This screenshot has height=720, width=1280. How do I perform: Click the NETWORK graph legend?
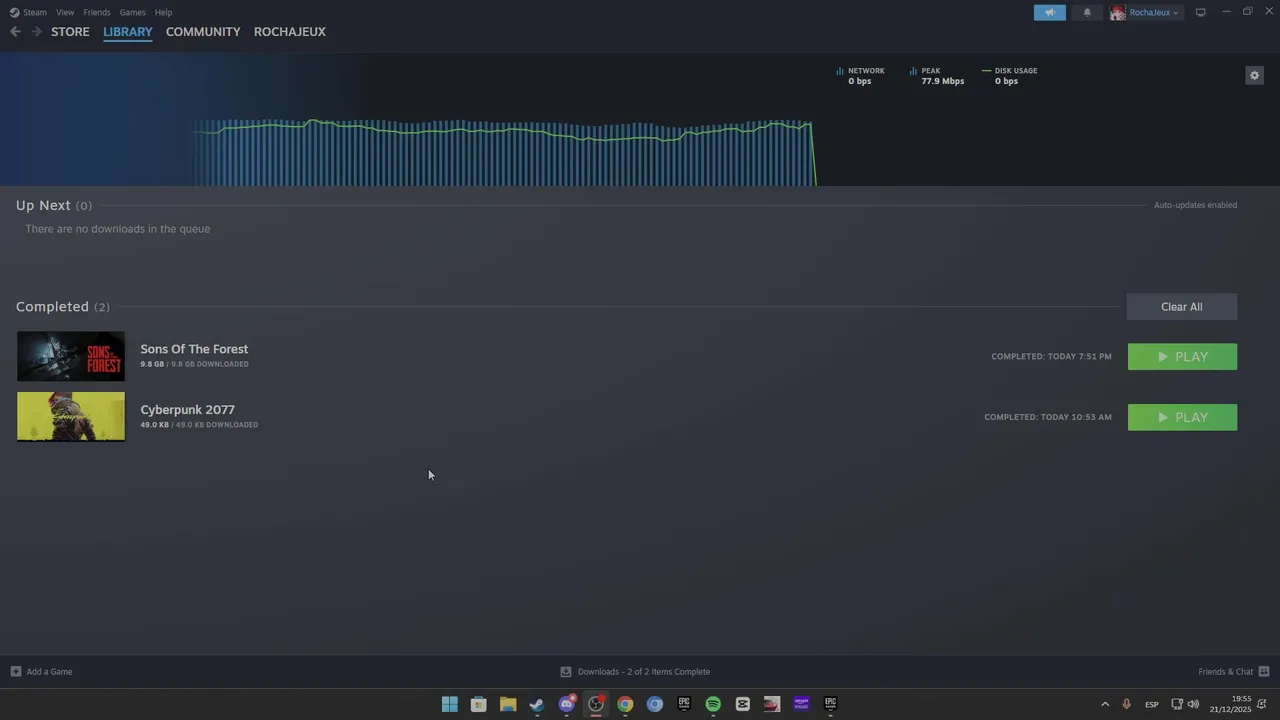[861, 76]
